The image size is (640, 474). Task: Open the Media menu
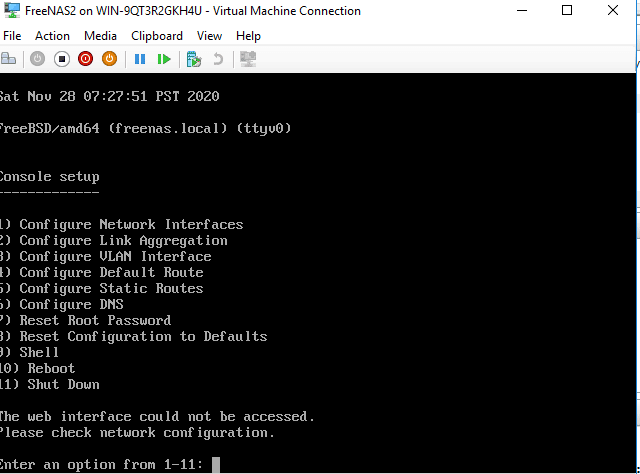100,36
